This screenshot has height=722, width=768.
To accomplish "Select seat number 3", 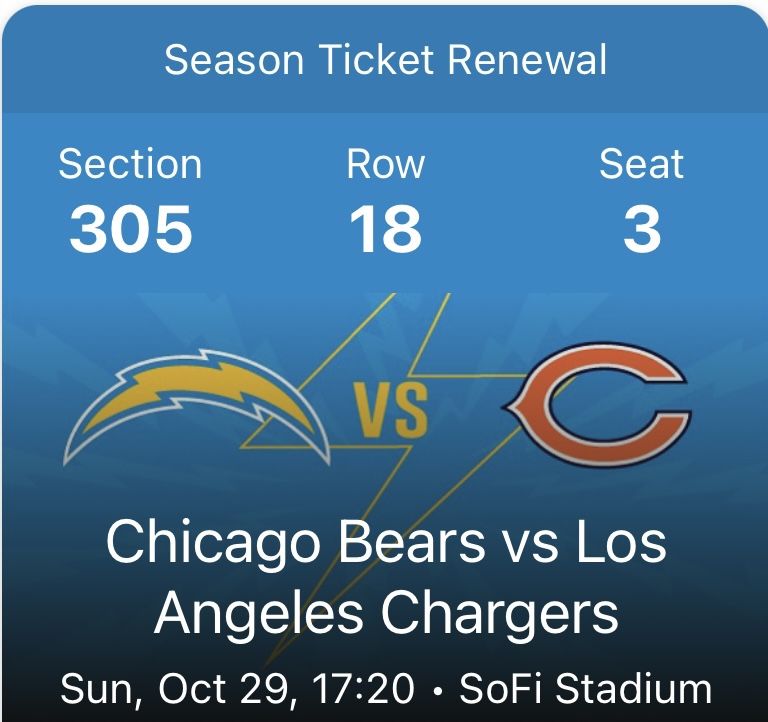I will pos(641,228).
